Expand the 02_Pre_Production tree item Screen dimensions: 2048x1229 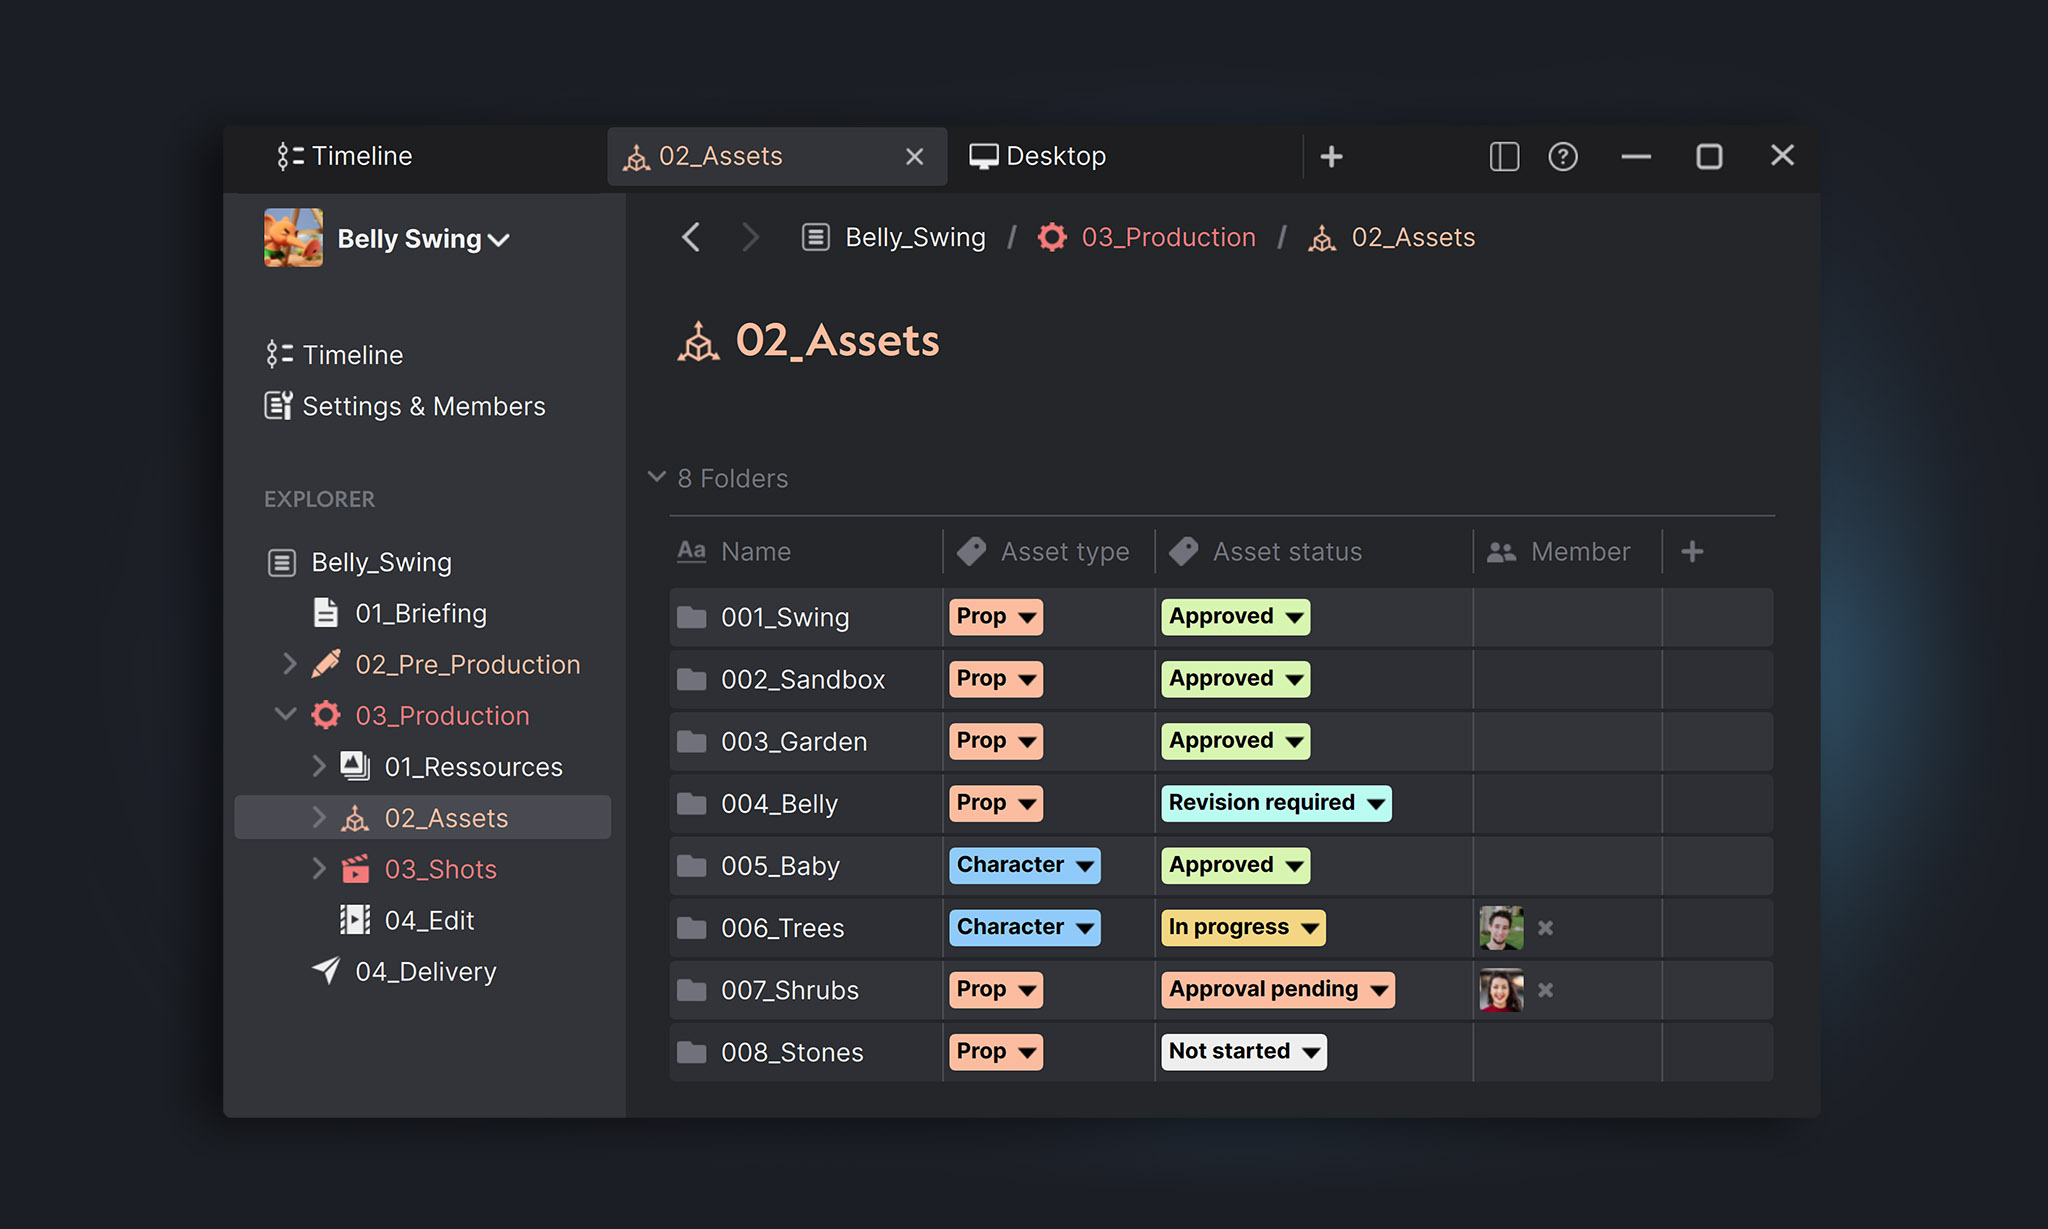[290, 664]
